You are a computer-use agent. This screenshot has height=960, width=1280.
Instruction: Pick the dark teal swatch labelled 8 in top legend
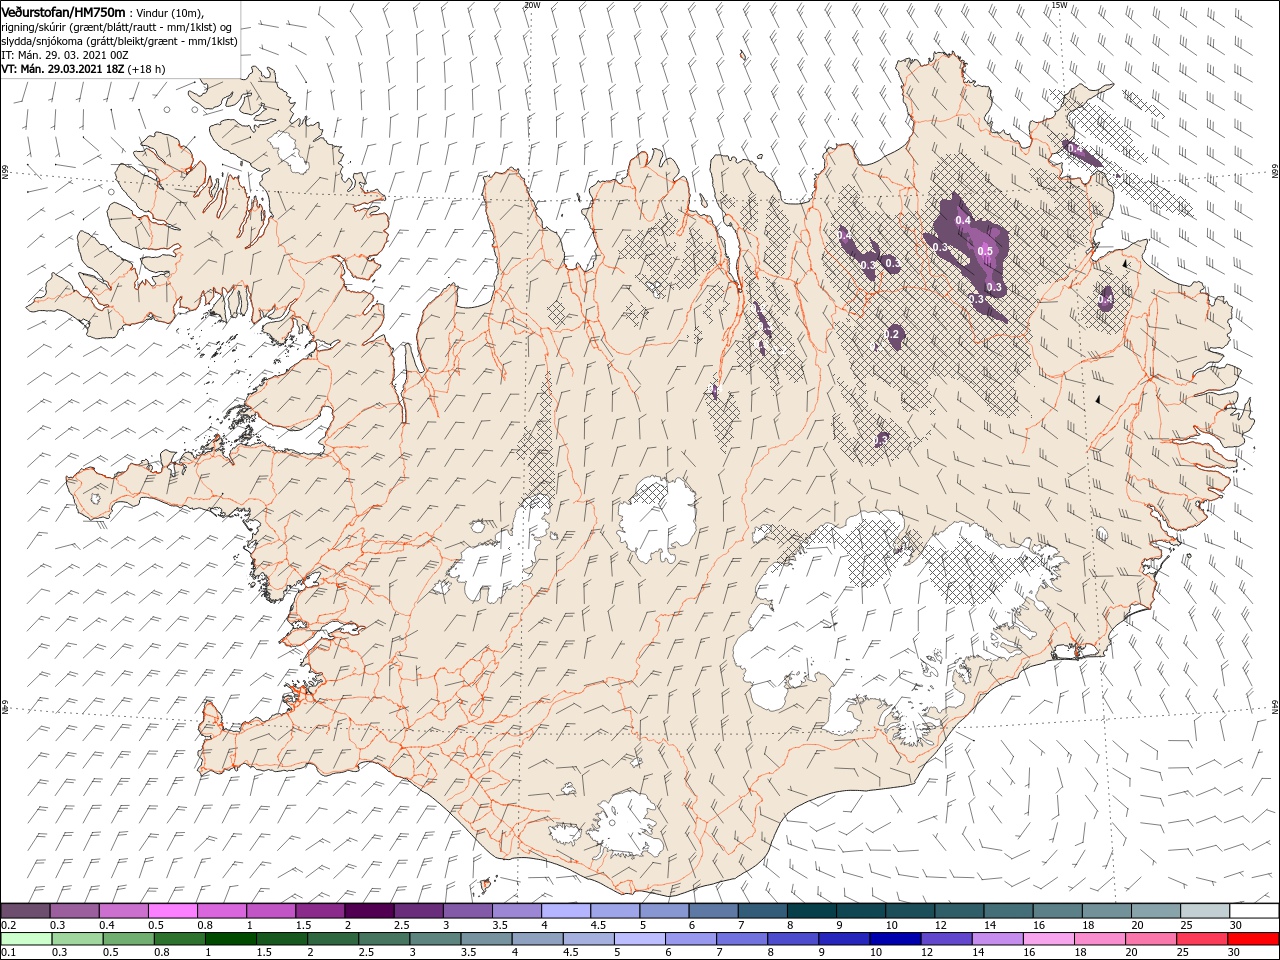(x=812, y=910)
